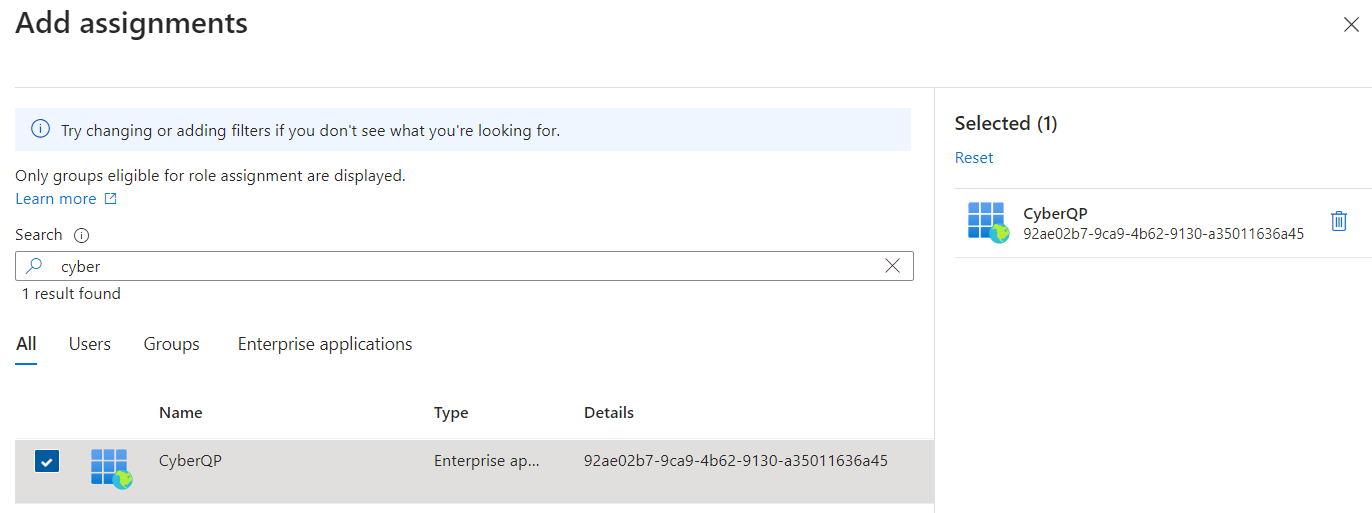The image size is (1372, 513).
Task: Click the external link icon beside Learn more
Action: tap(111, 199)
